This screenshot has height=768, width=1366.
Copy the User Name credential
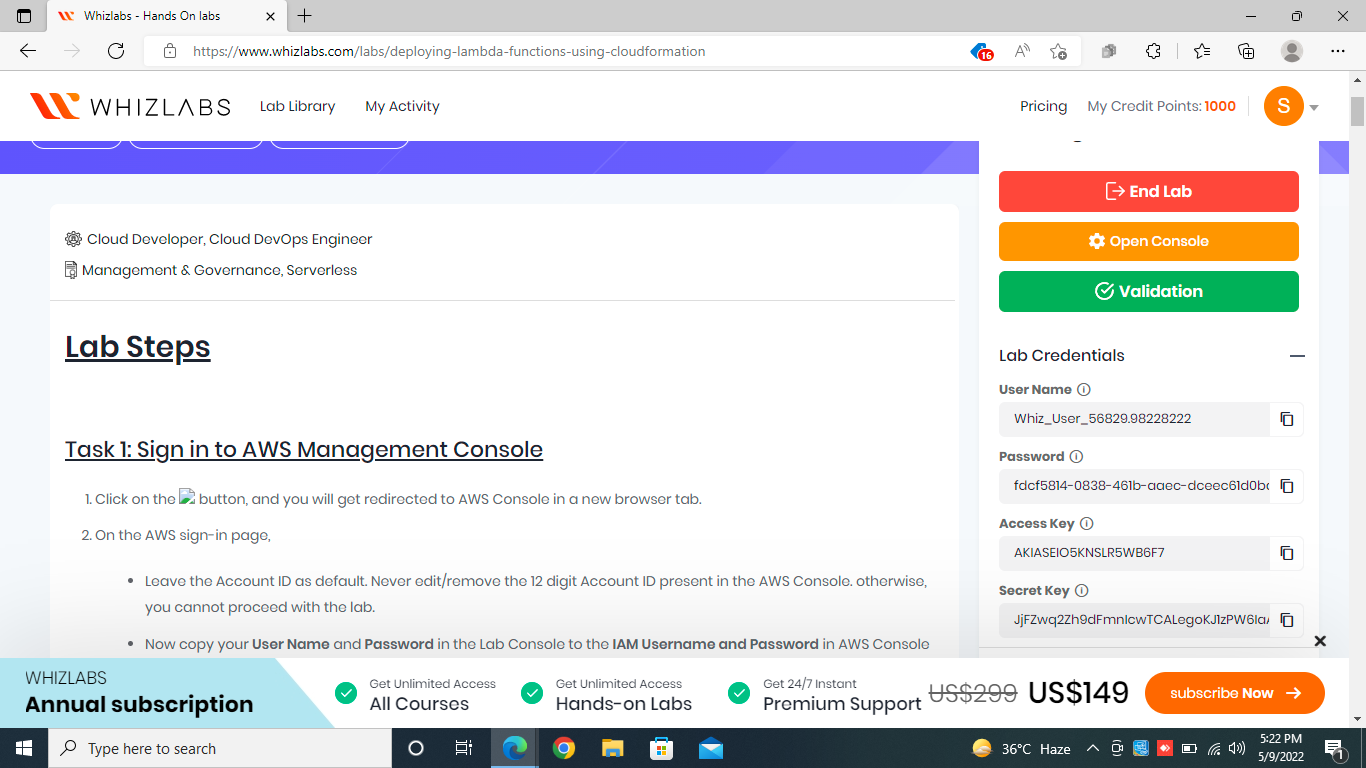click(x=1286, y=419)
